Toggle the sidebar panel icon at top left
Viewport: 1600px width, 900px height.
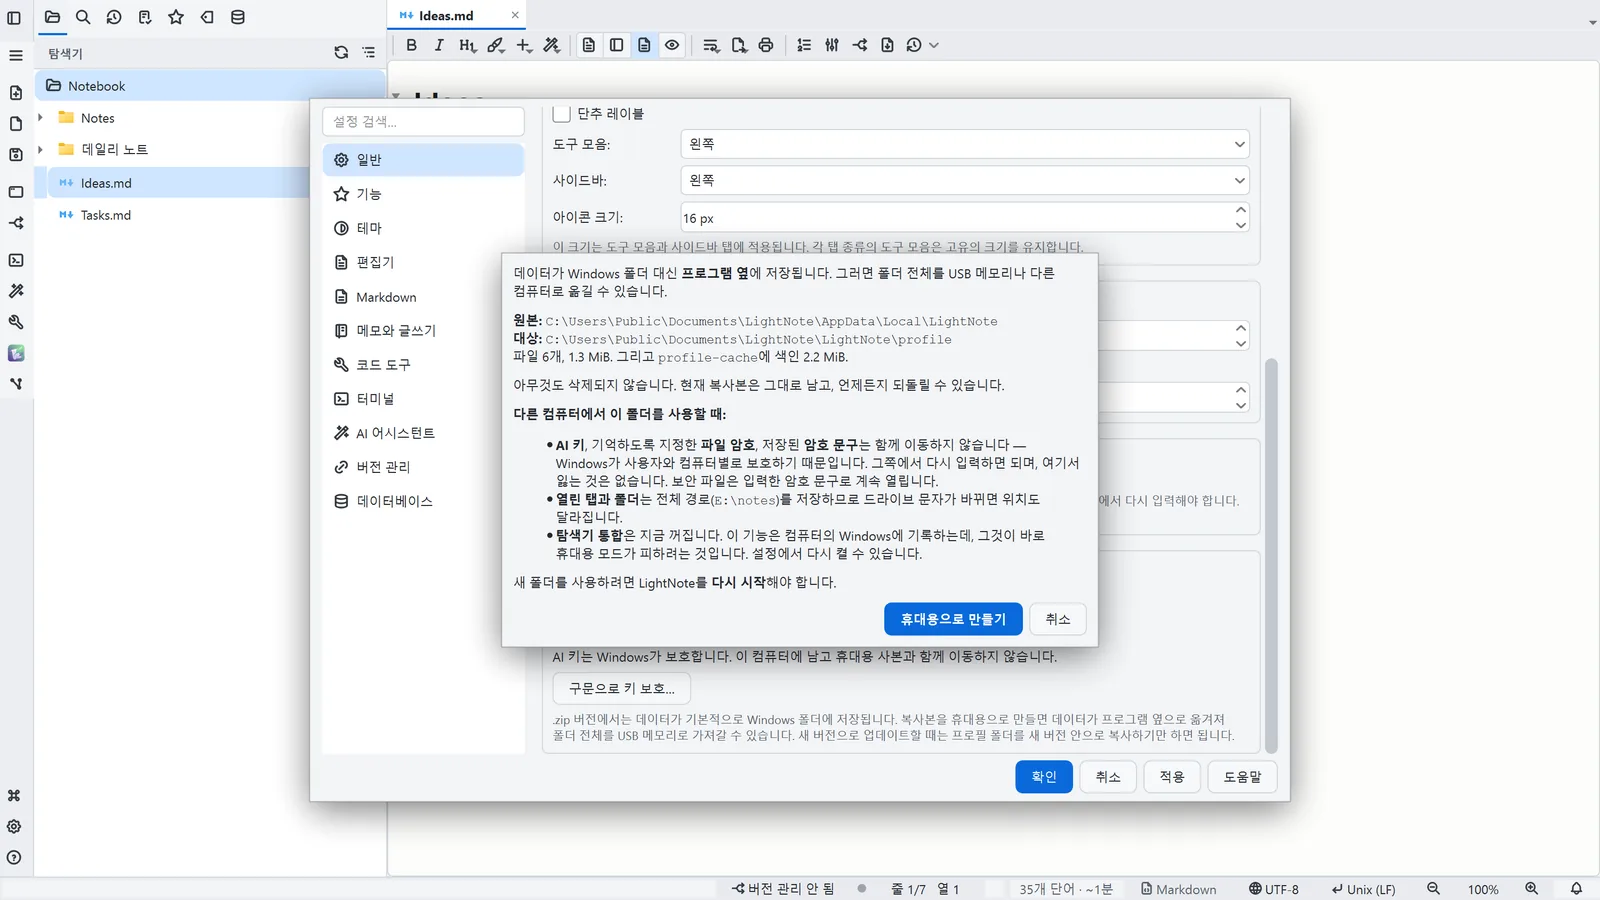click(x=14, y=17)
